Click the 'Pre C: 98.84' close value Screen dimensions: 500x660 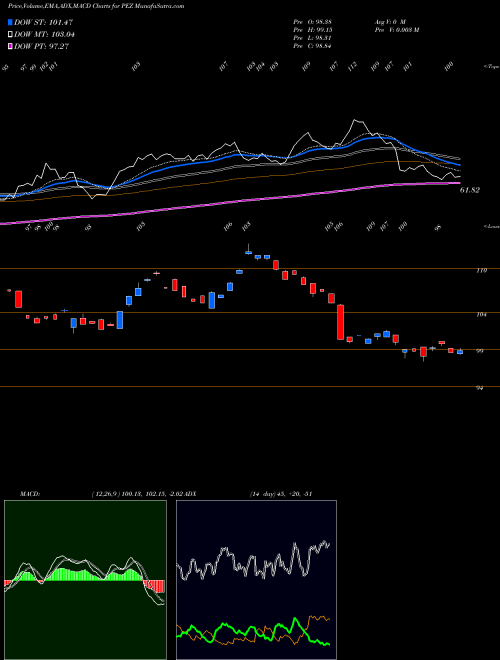(313, 46)
